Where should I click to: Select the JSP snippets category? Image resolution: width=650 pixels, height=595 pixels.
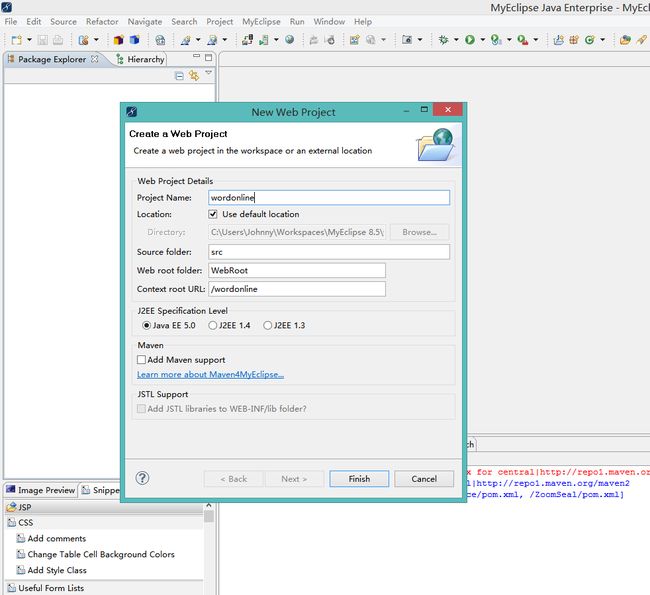click(104, 507)
